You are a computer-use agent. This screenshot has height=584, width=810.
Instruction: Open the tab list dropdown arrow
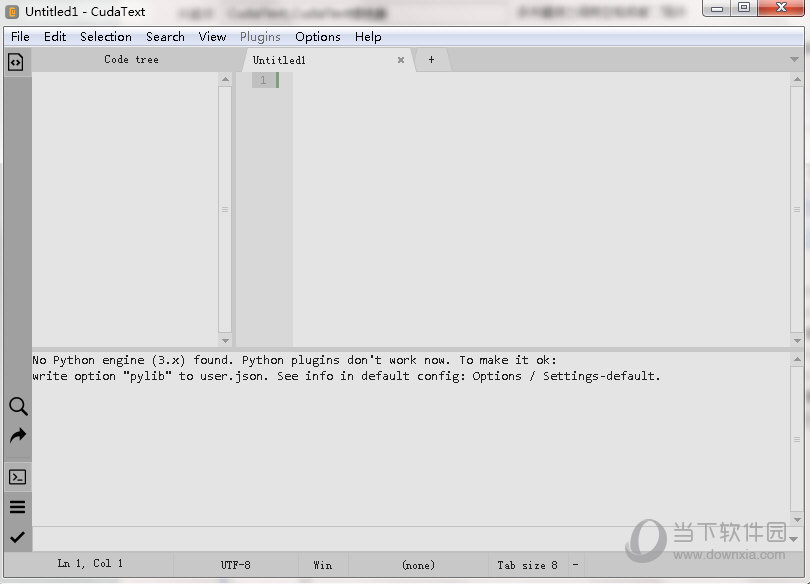click(795, 59)
